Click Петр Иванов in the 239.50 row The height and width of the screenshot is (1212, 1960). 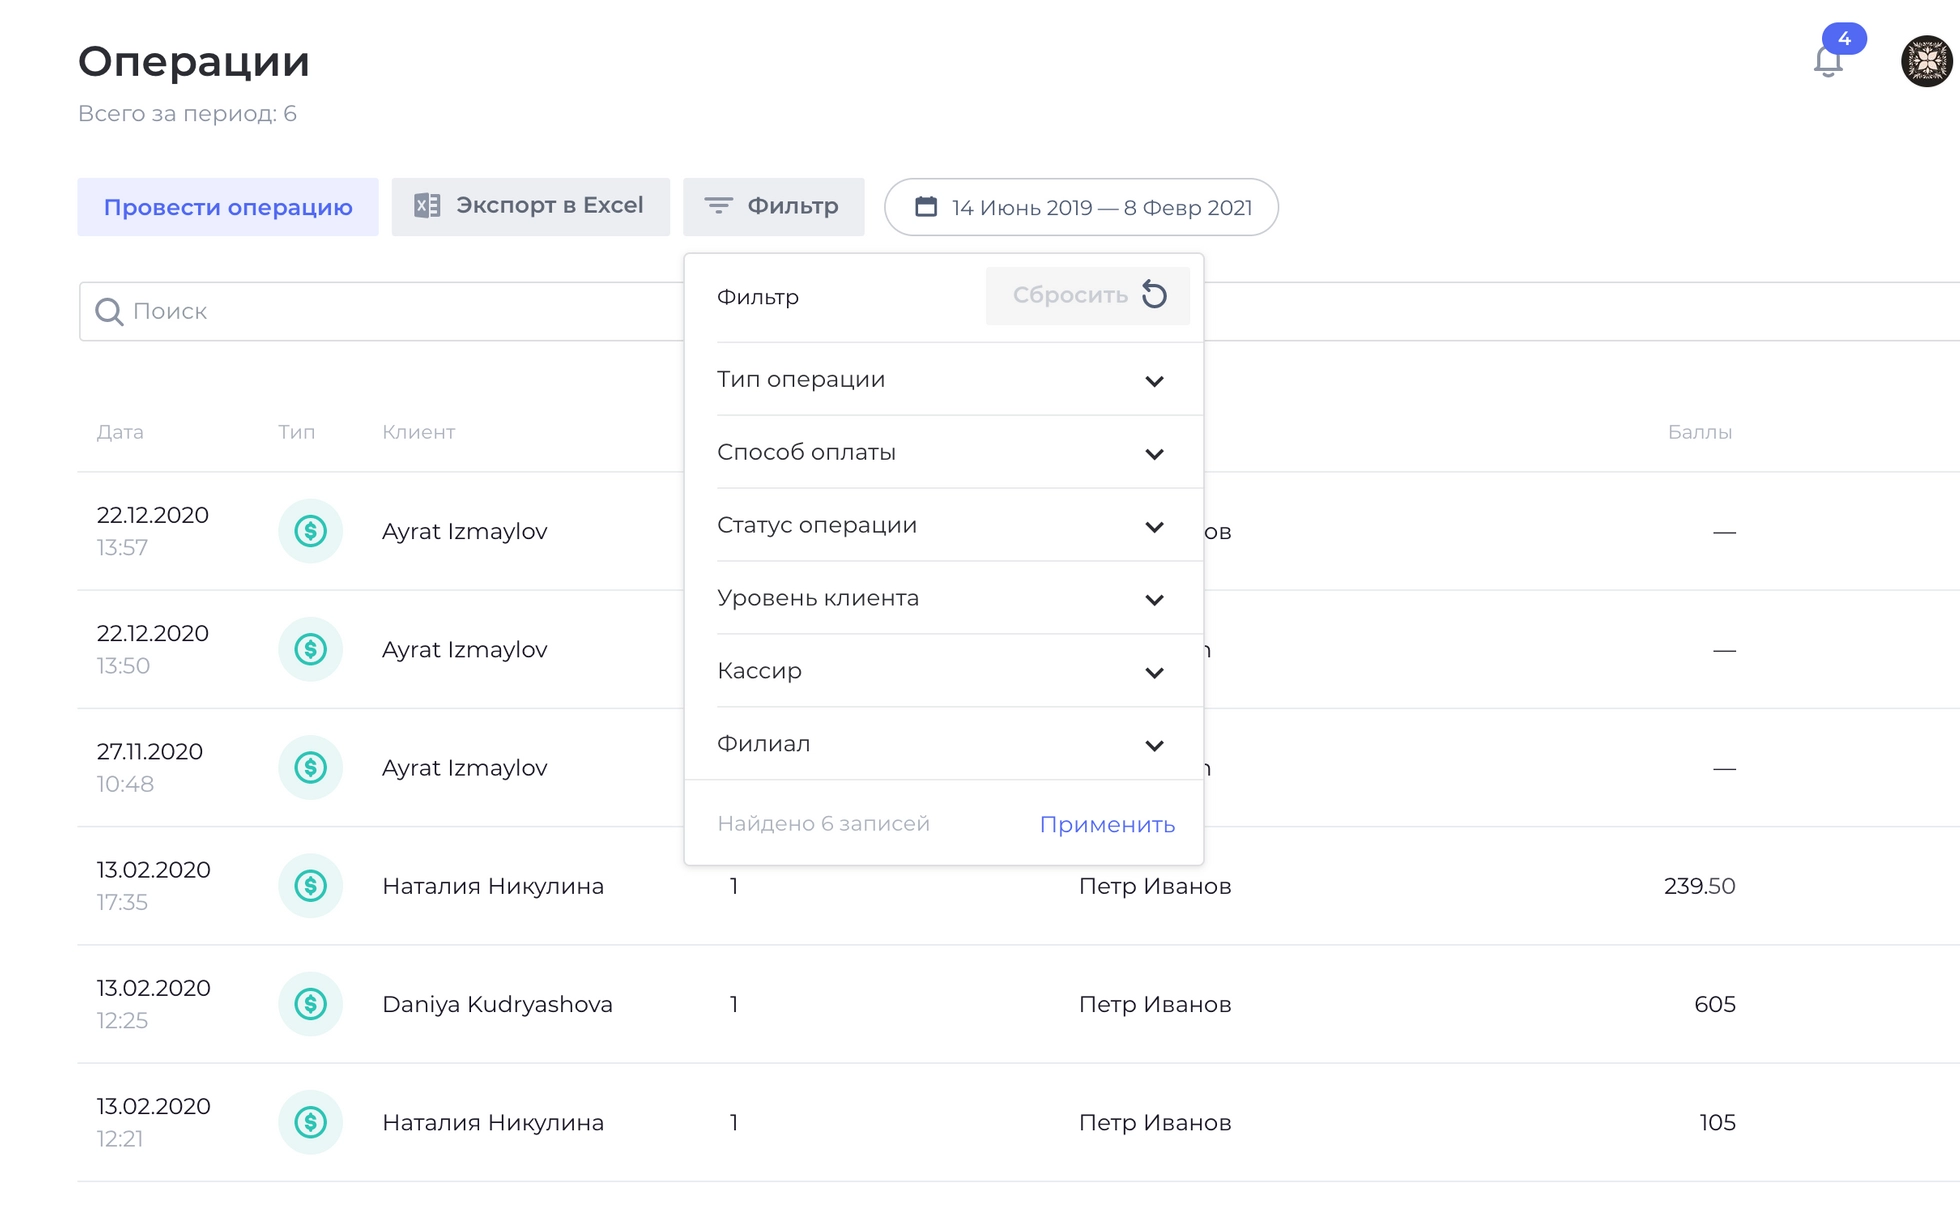point(1155,886)
